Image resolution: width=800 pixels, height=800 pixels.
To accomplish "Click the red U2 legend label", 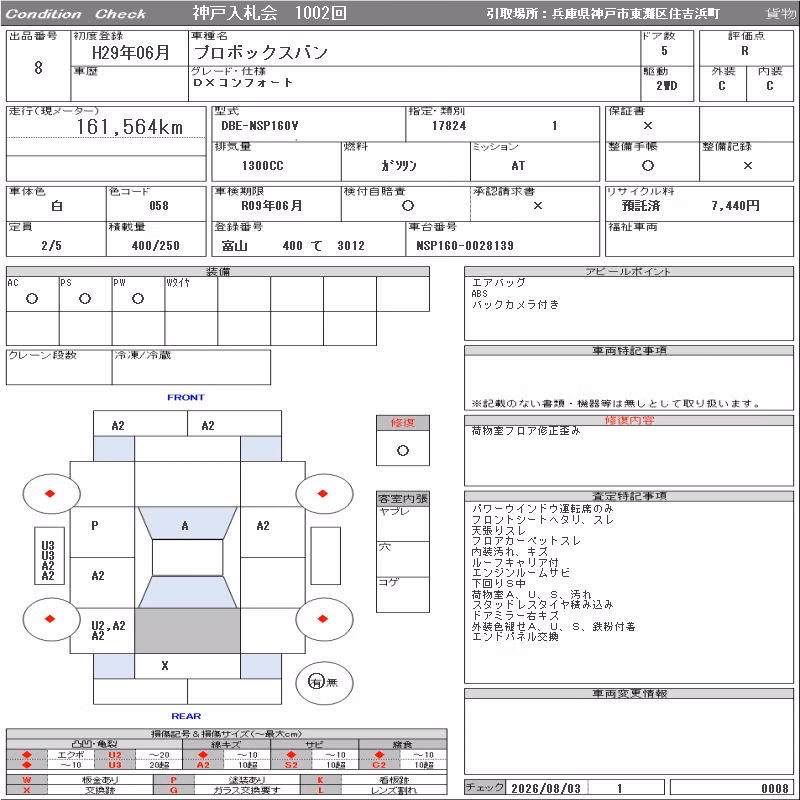I will click(x=115, y=755).
